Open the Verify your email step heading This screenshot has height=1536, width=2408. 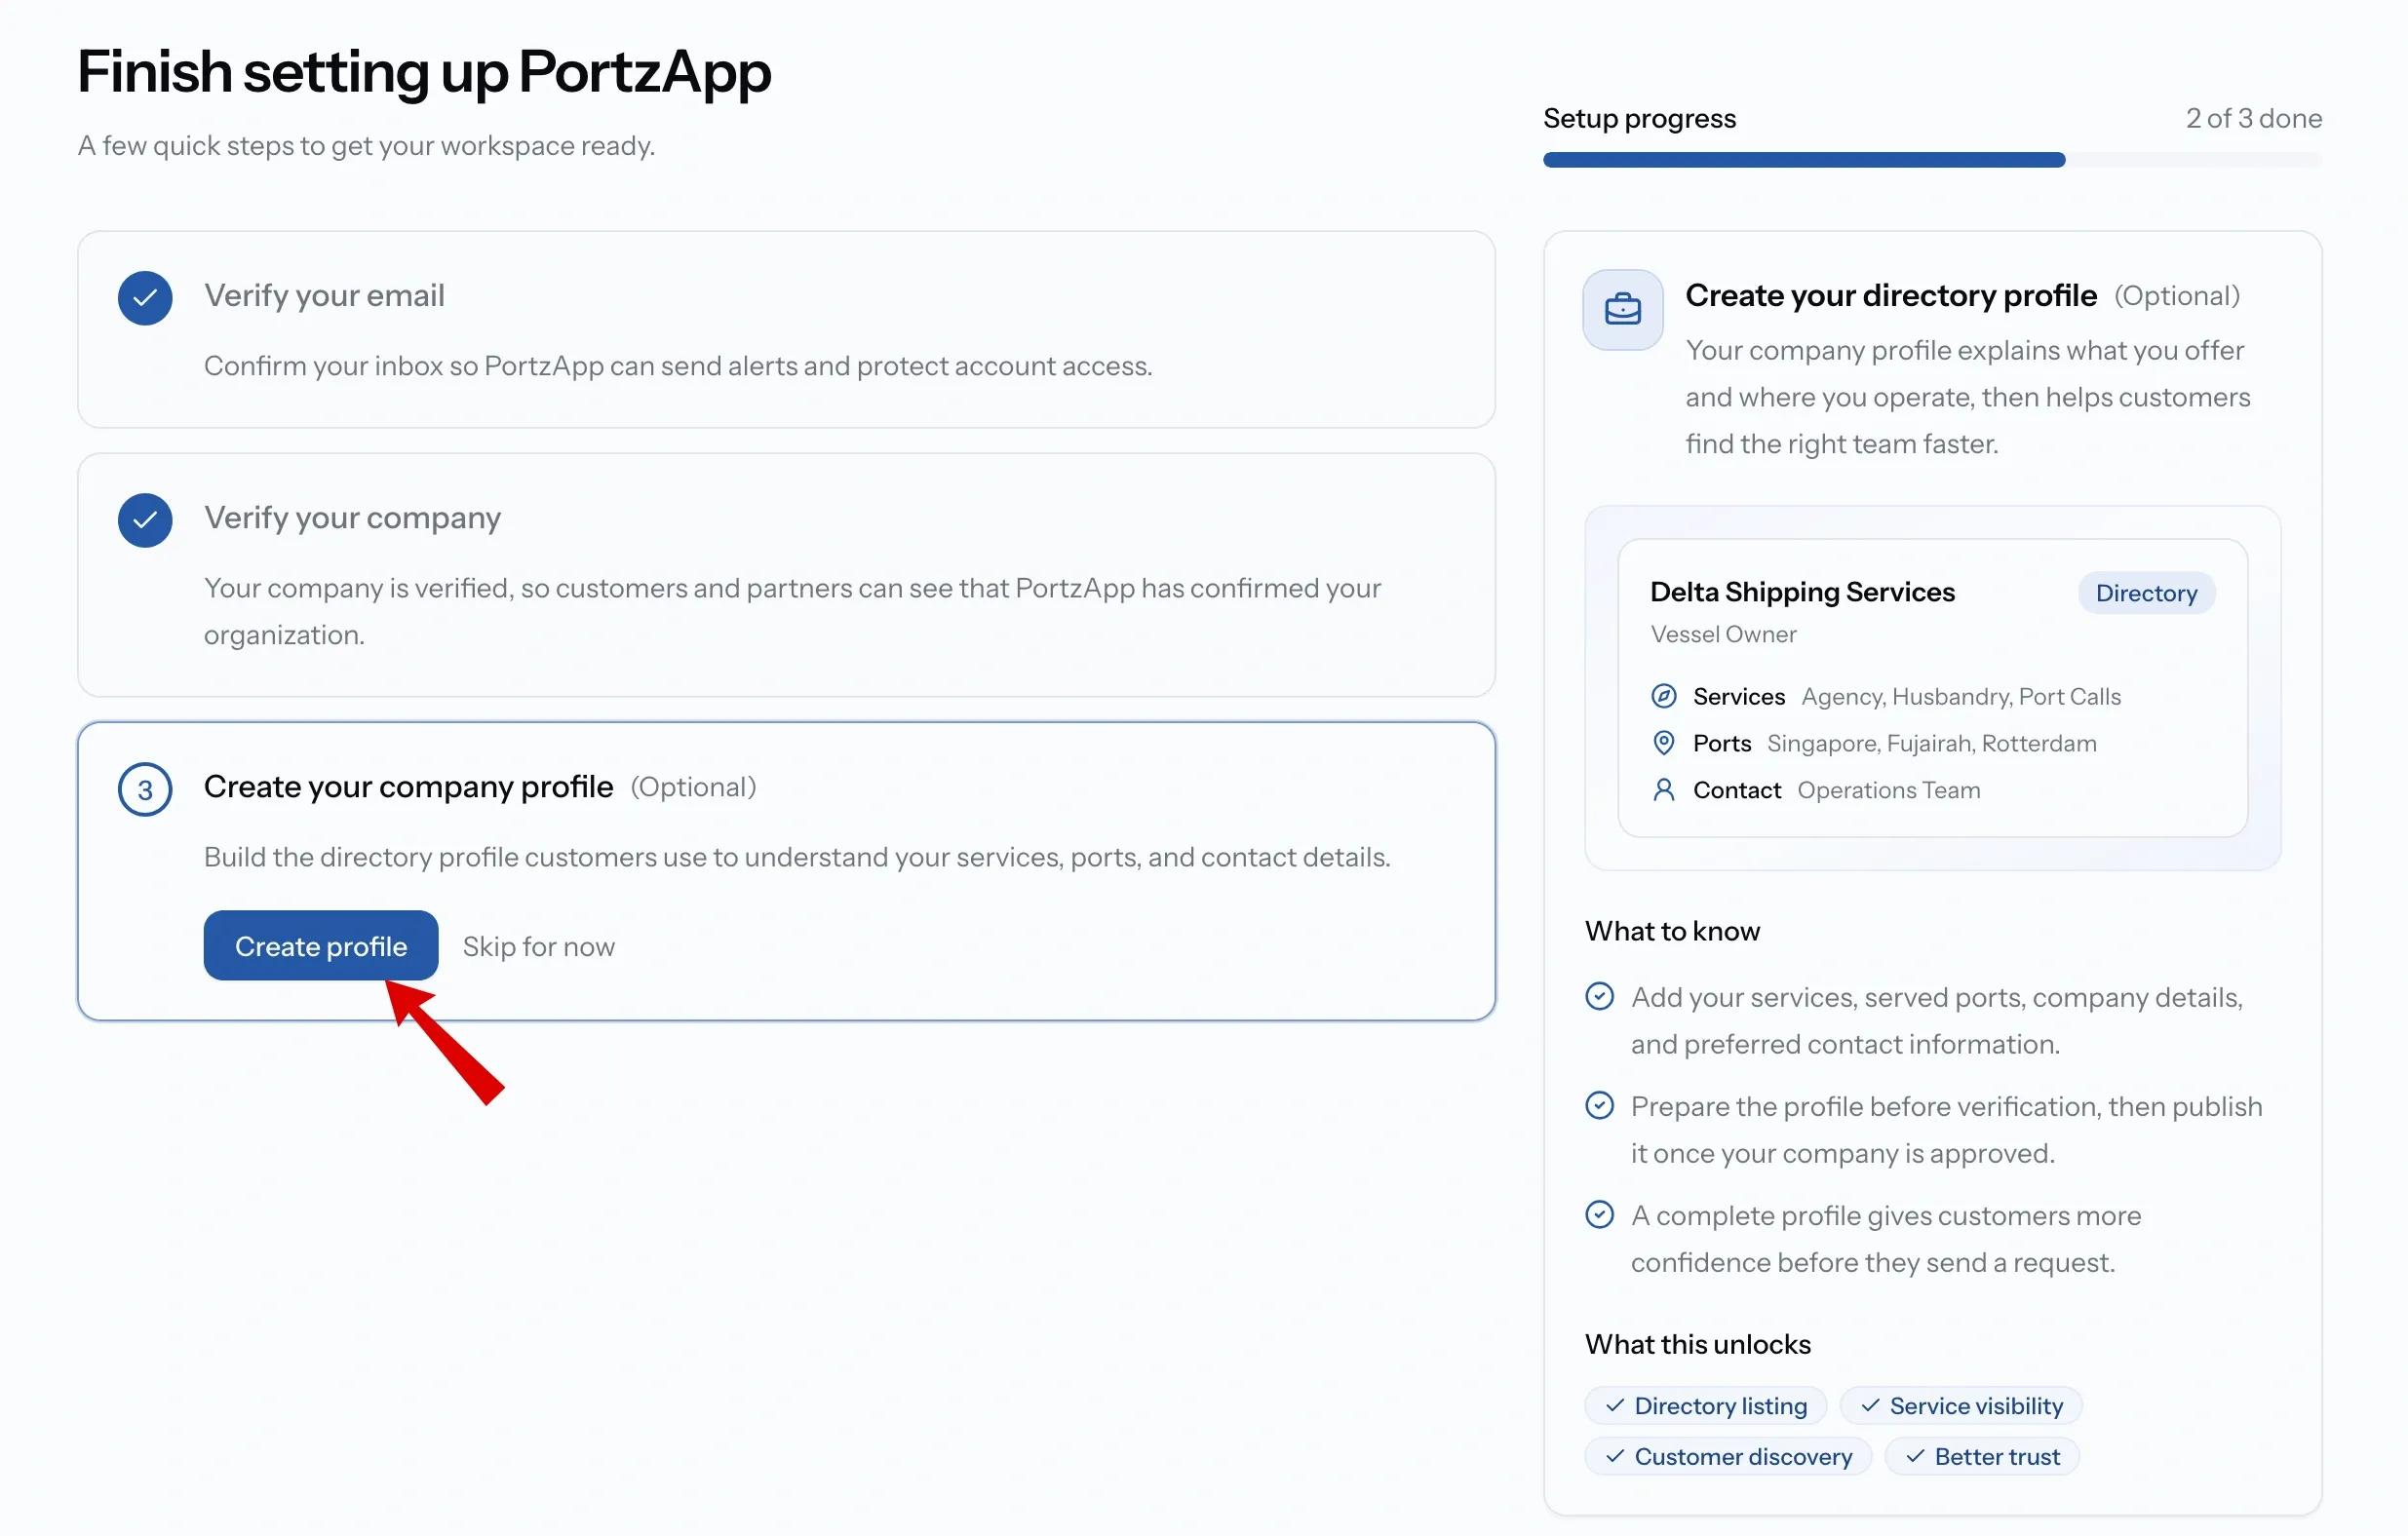point(324,296)
